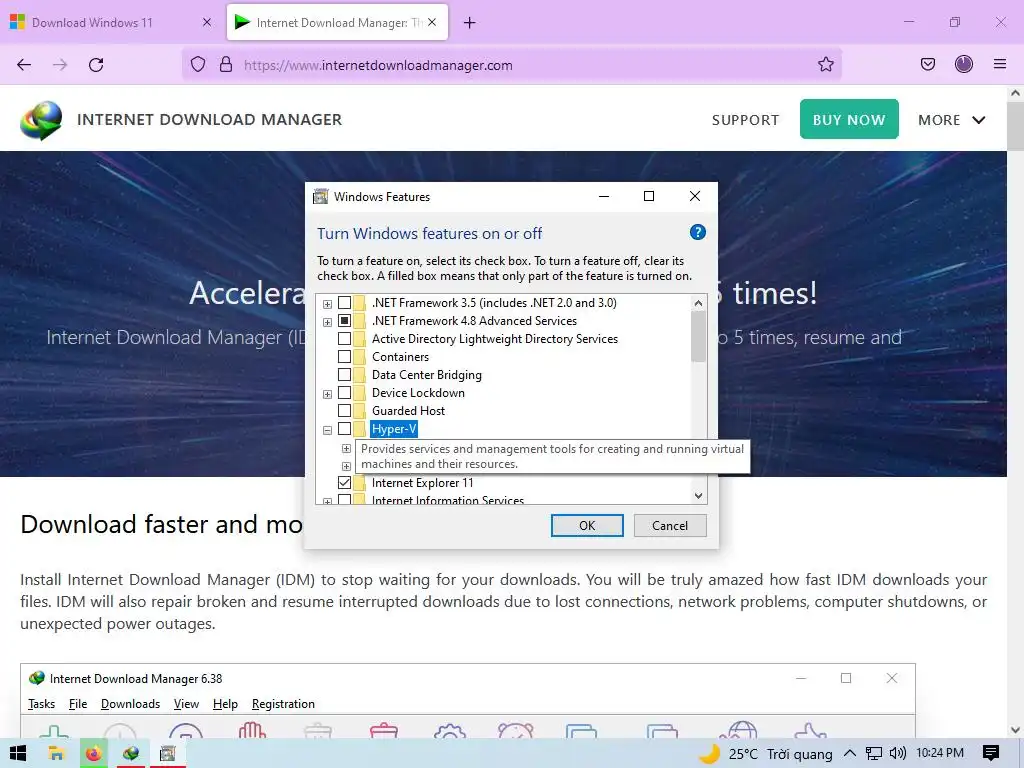
Task: Open the tracking protection shield icon
Action: [198, 65]
